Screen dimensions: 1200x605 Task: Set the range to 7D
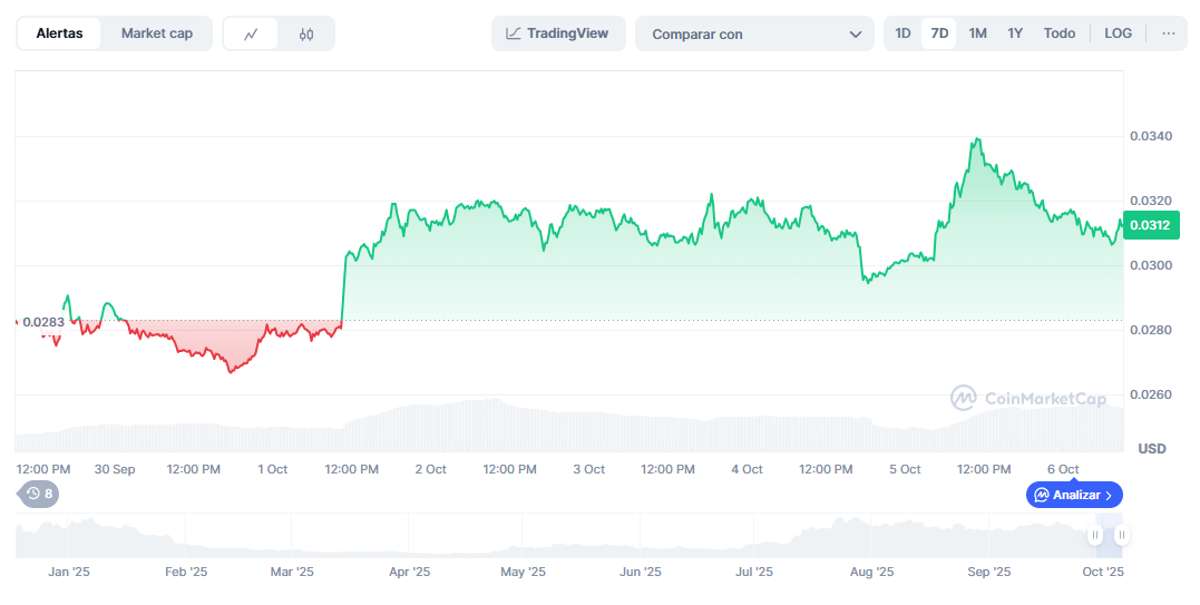point(939,33)
